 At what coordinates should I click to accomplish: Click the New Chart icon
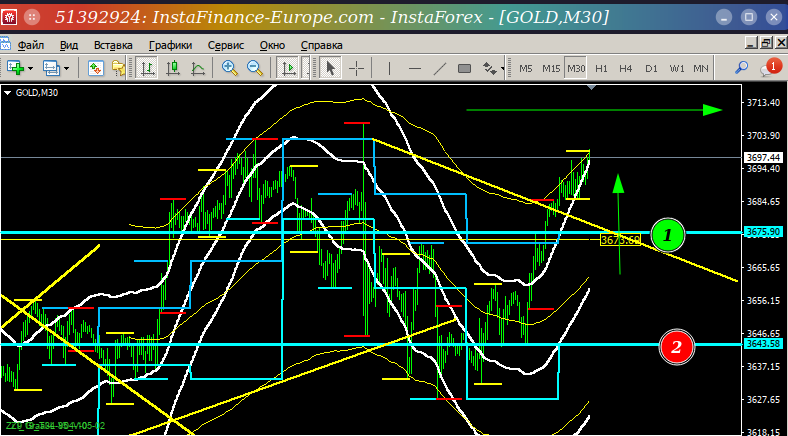coord(16,68)
